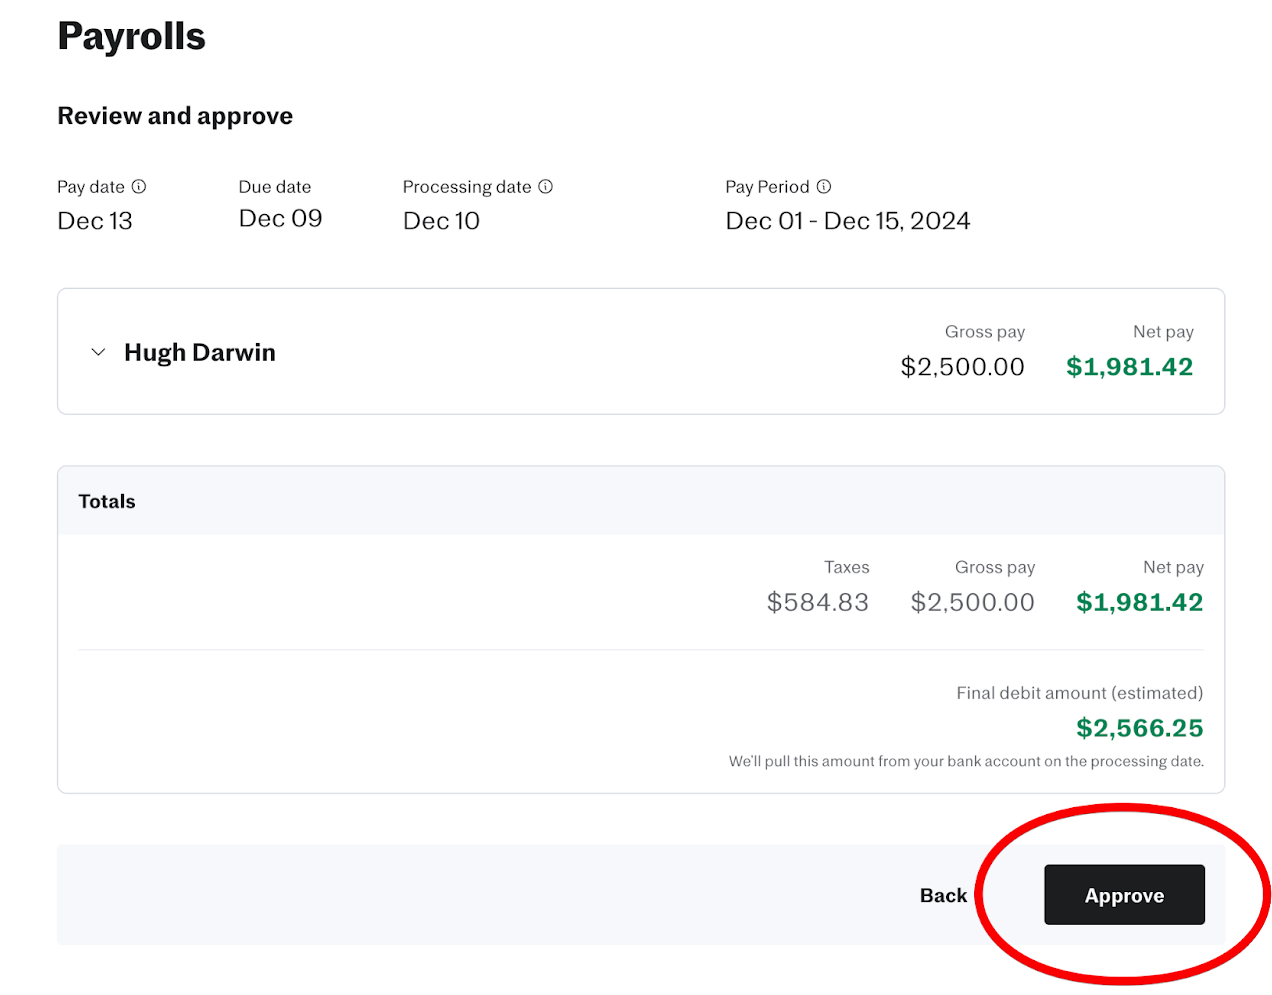Click Hugh Darwin's $2,500.00 gross pay
1272x995 pixels.
(x=962, y=367)
